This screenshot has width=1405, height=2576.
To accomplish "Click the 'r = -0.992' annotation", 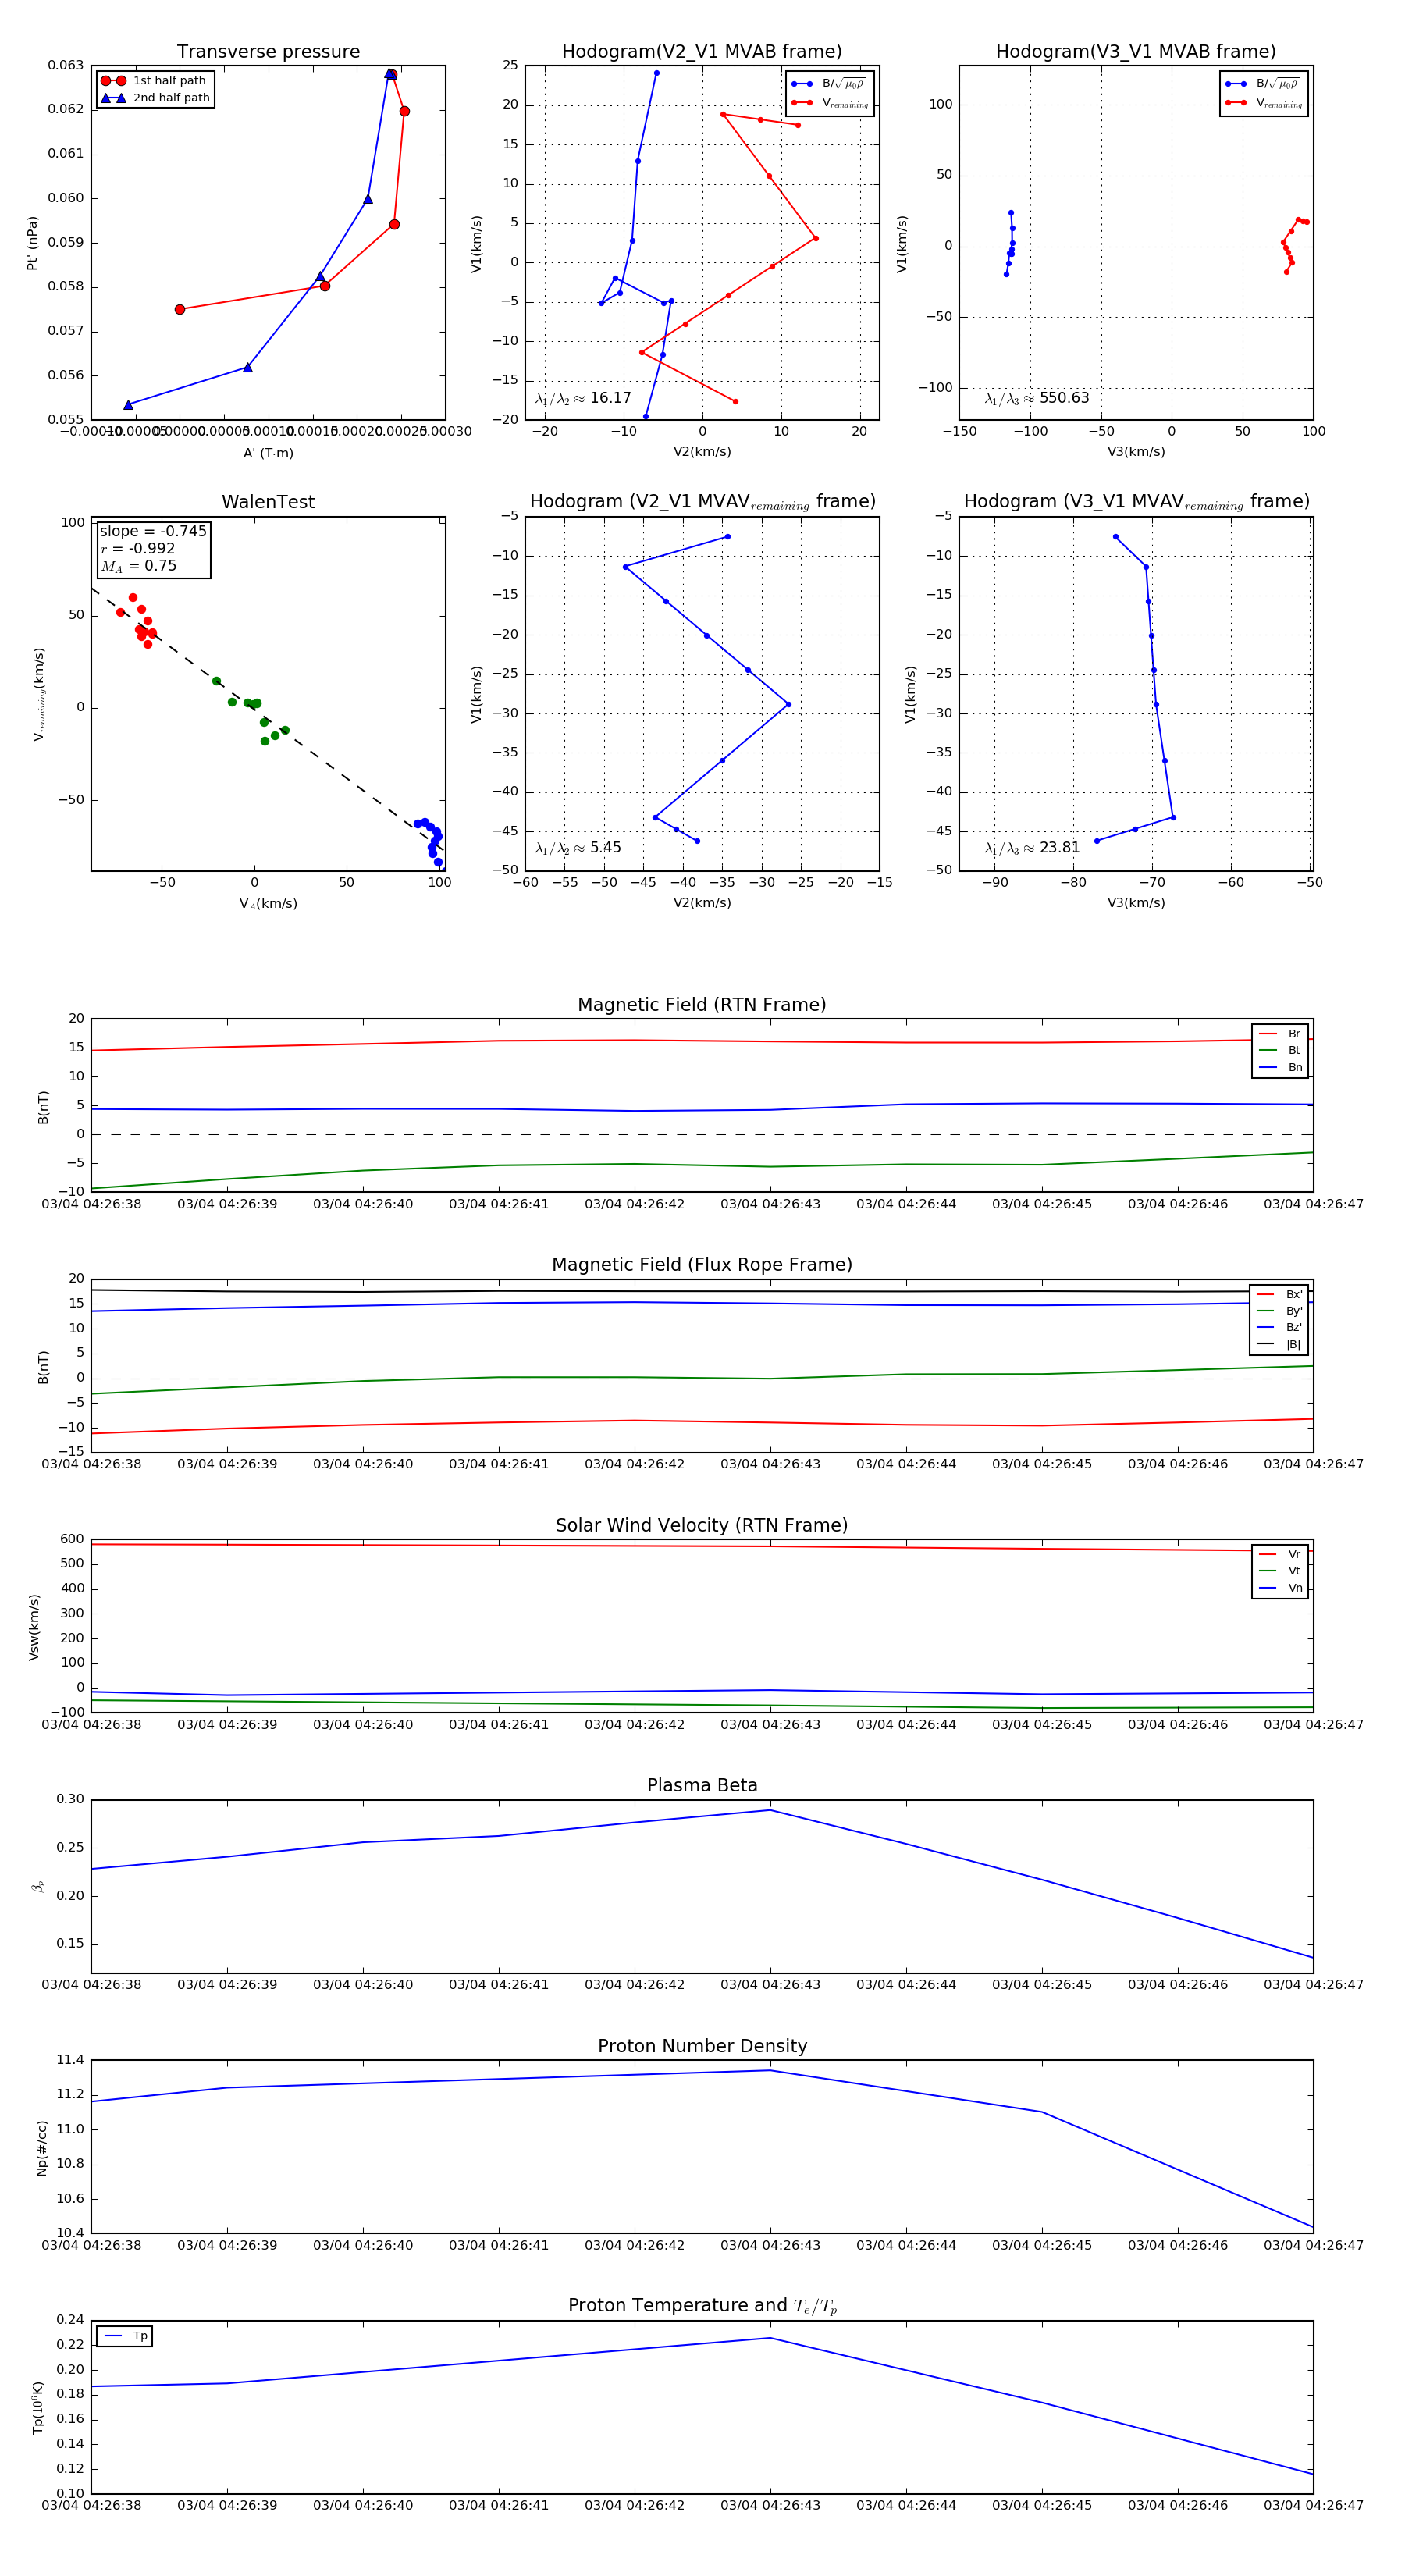I will [138, 548].
